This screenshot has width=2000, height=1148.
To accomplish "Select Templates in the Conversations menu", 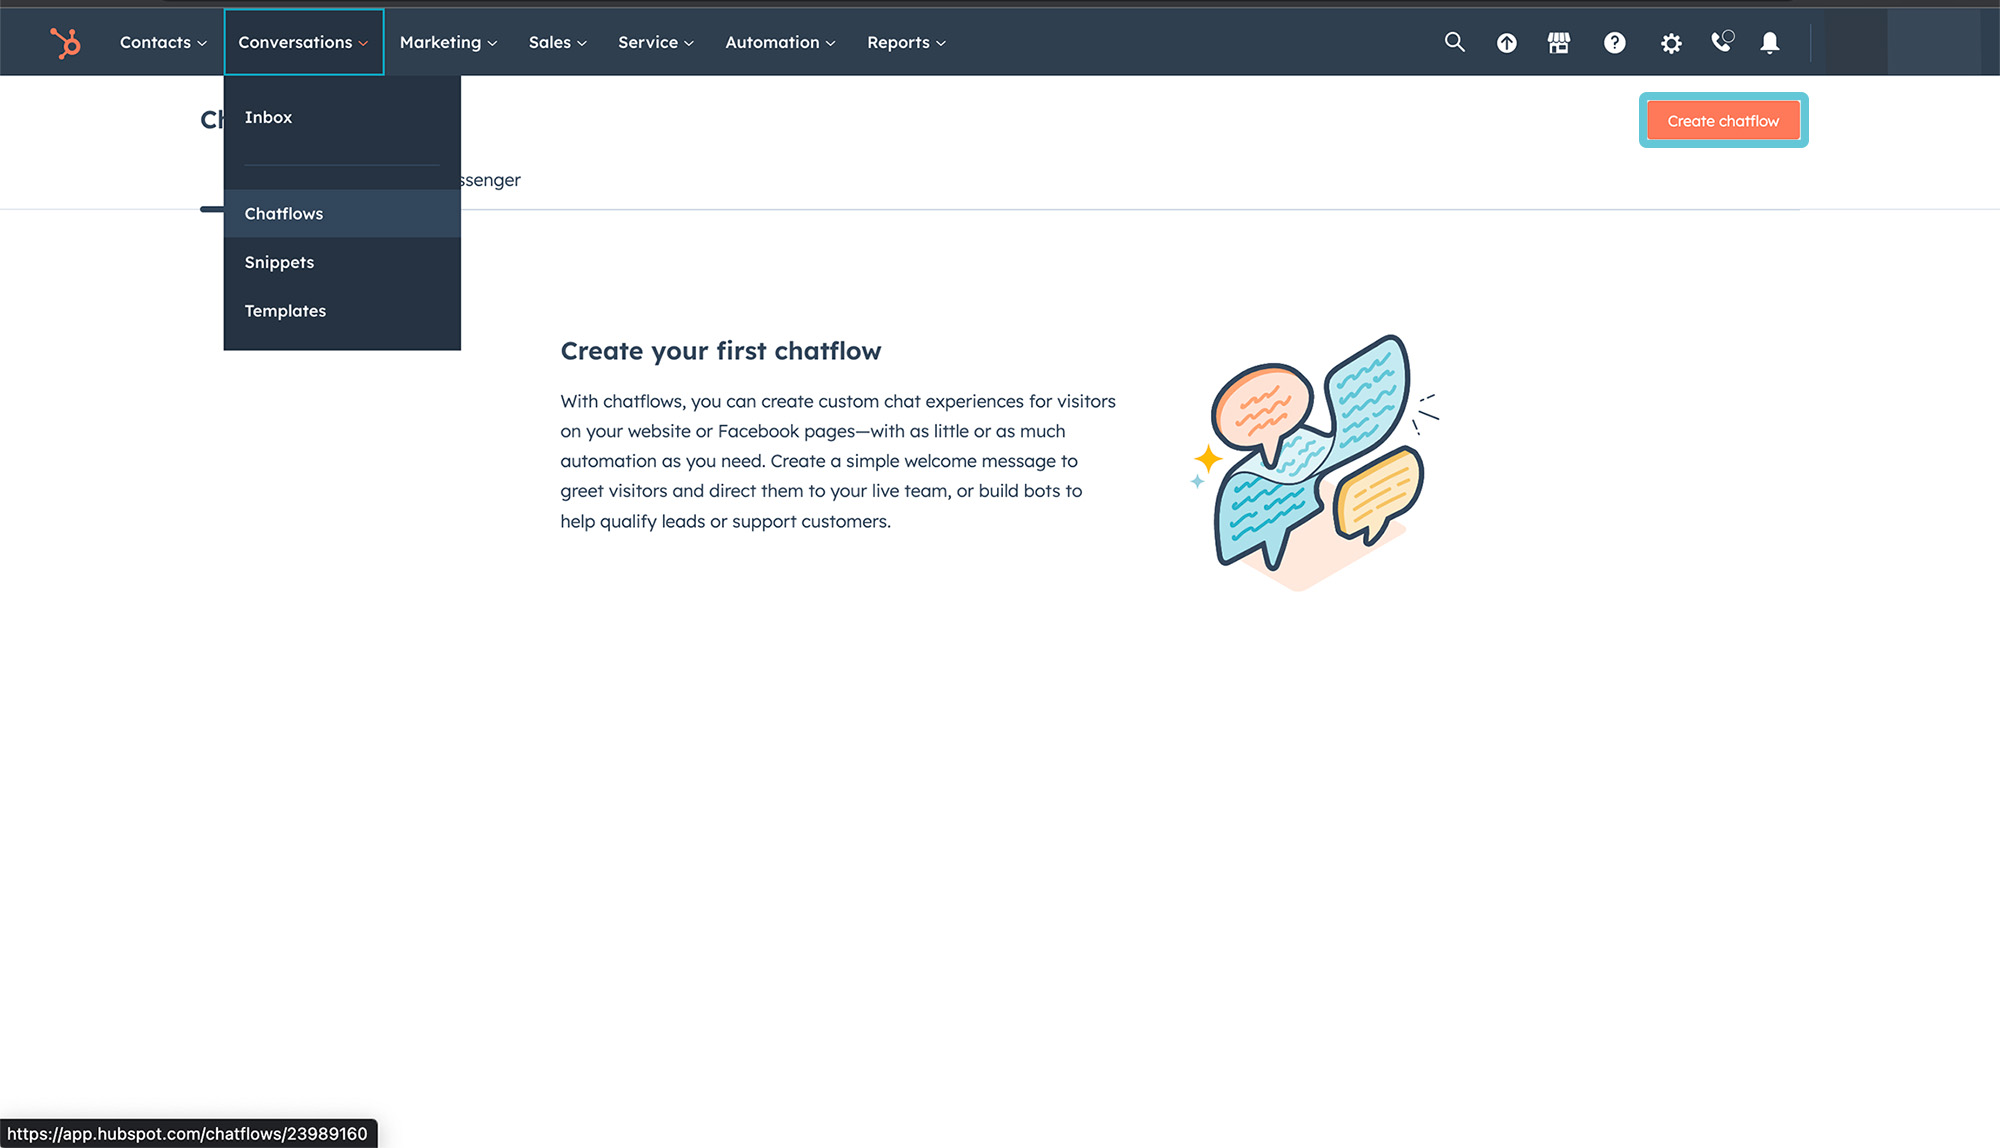I will pos(285,310).
